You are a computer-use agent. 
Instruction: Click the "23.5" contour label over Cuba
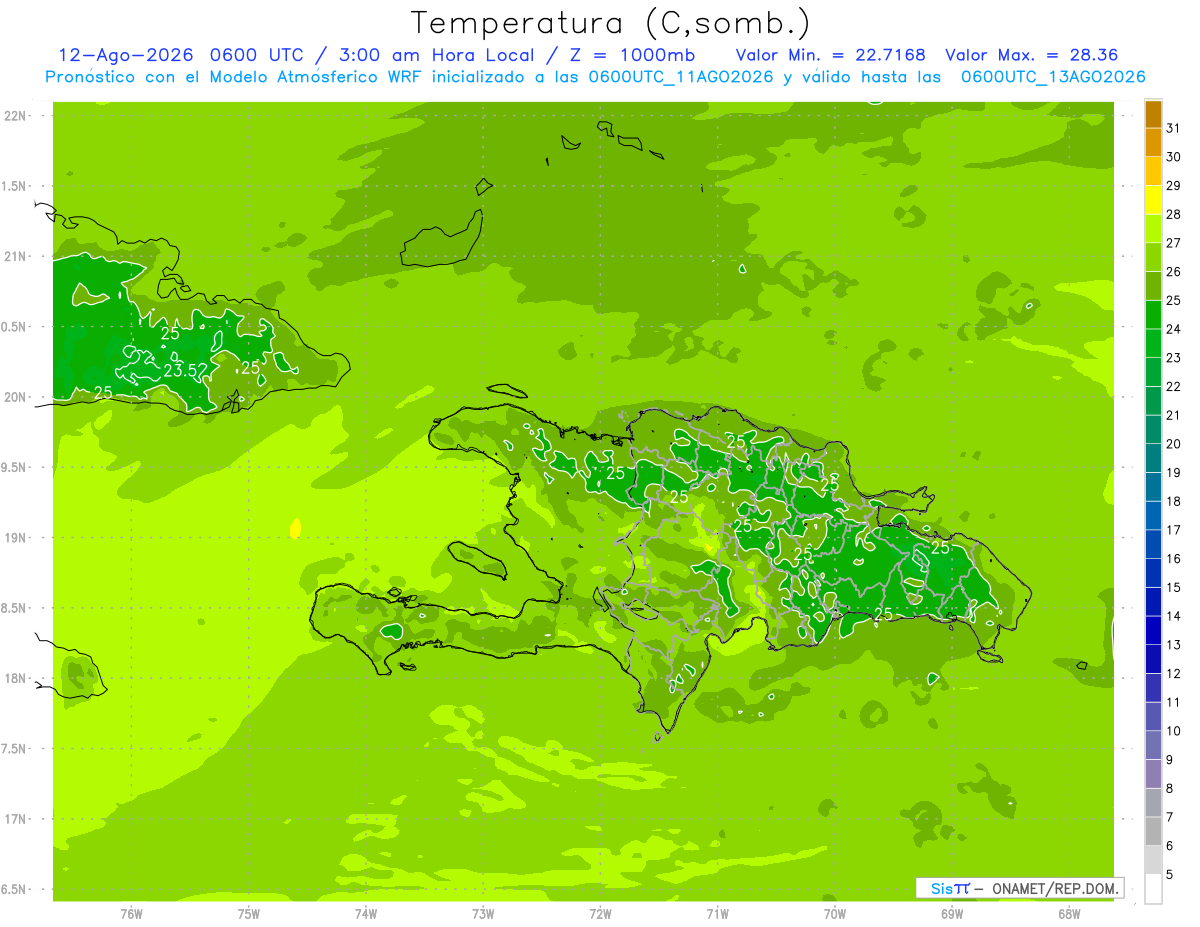point(183,370)
